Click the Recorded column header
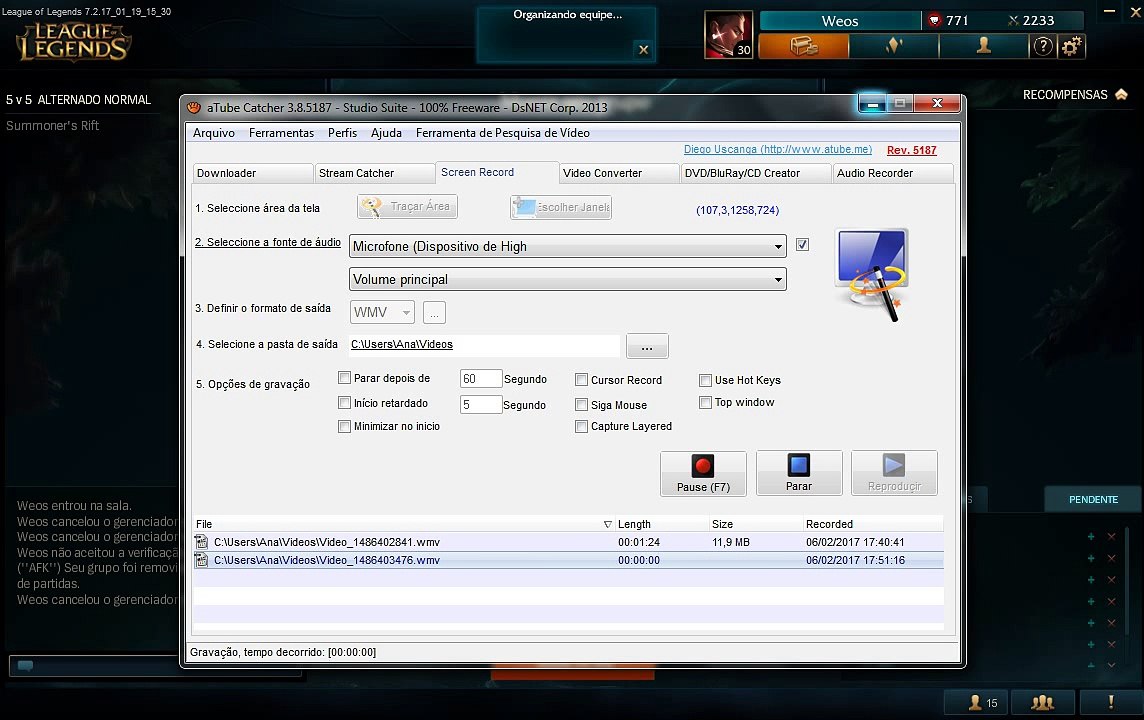 point(873,524)
